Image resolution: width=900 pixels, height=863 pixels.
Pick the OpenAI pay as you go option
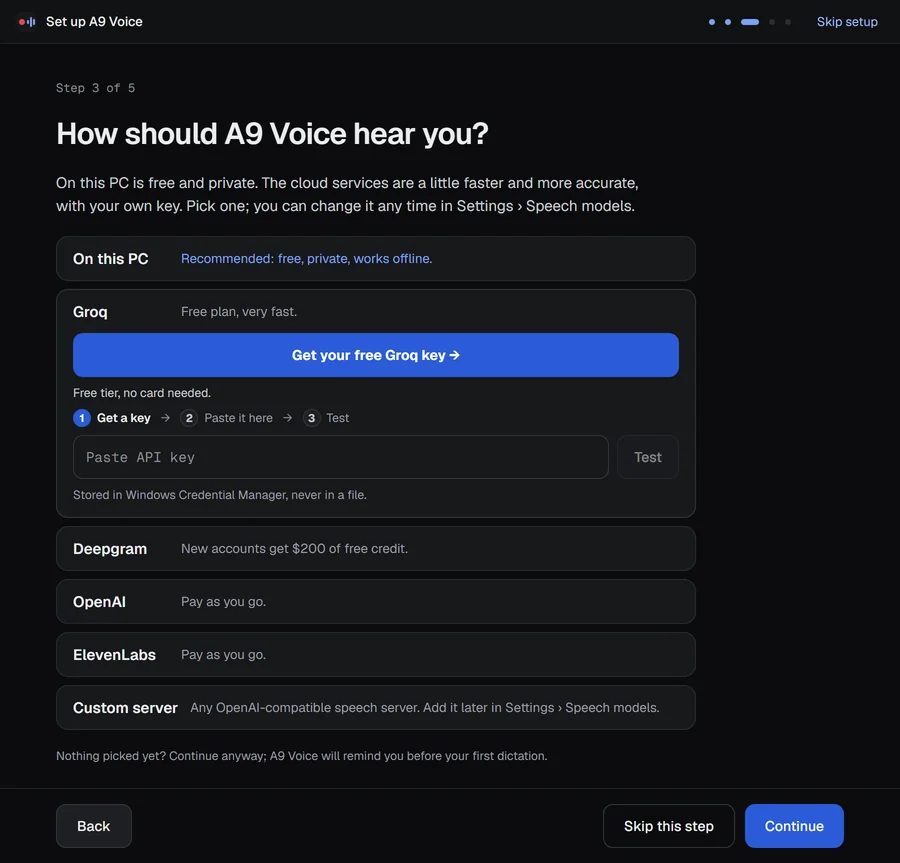click(x=376, y=602)
